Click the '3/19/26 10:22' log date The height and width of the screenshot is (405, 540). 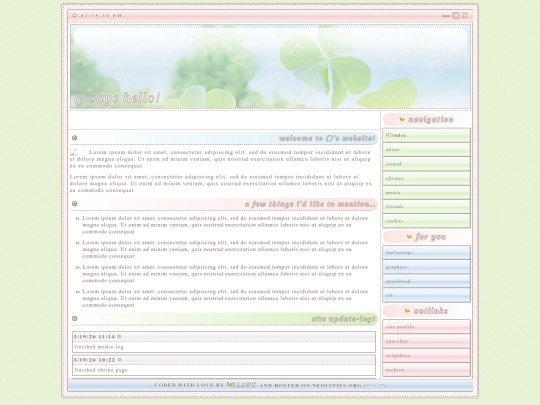[94, 360]
